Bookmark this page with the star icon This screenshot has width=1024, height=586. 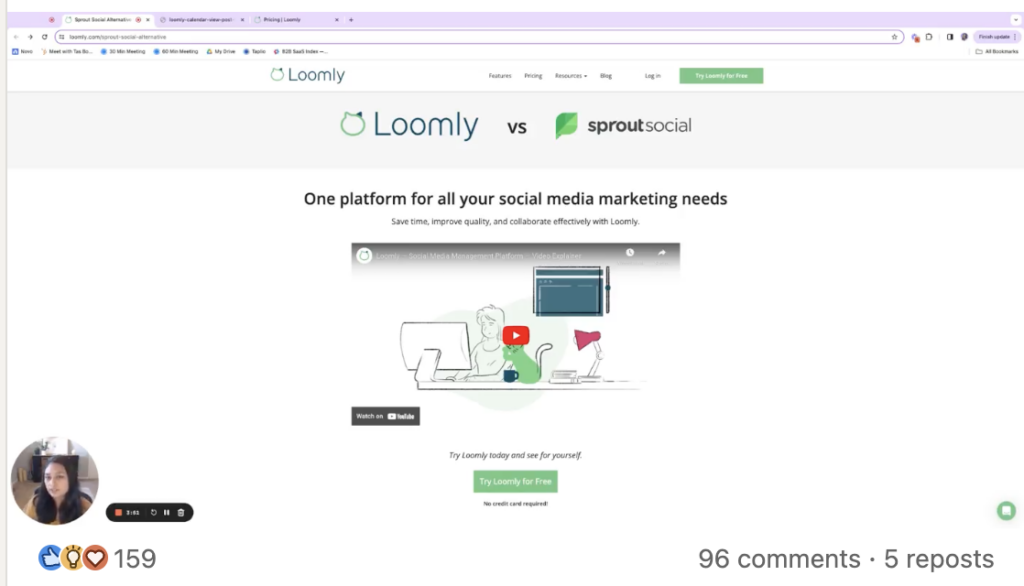[x=895, y=37]
